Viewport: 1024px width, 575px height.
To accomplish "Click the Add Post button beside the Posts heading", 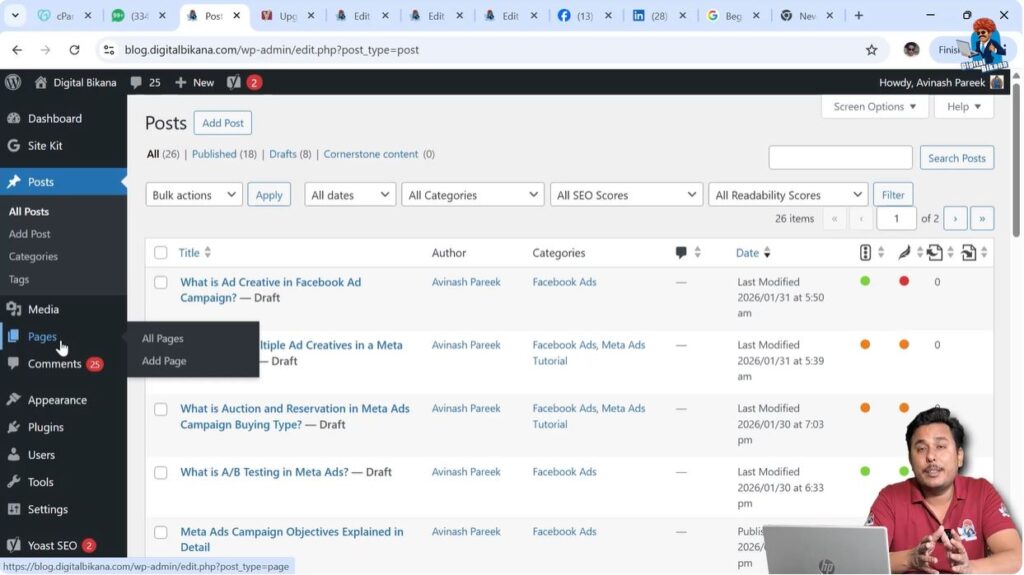I will (x=223, y=123).
